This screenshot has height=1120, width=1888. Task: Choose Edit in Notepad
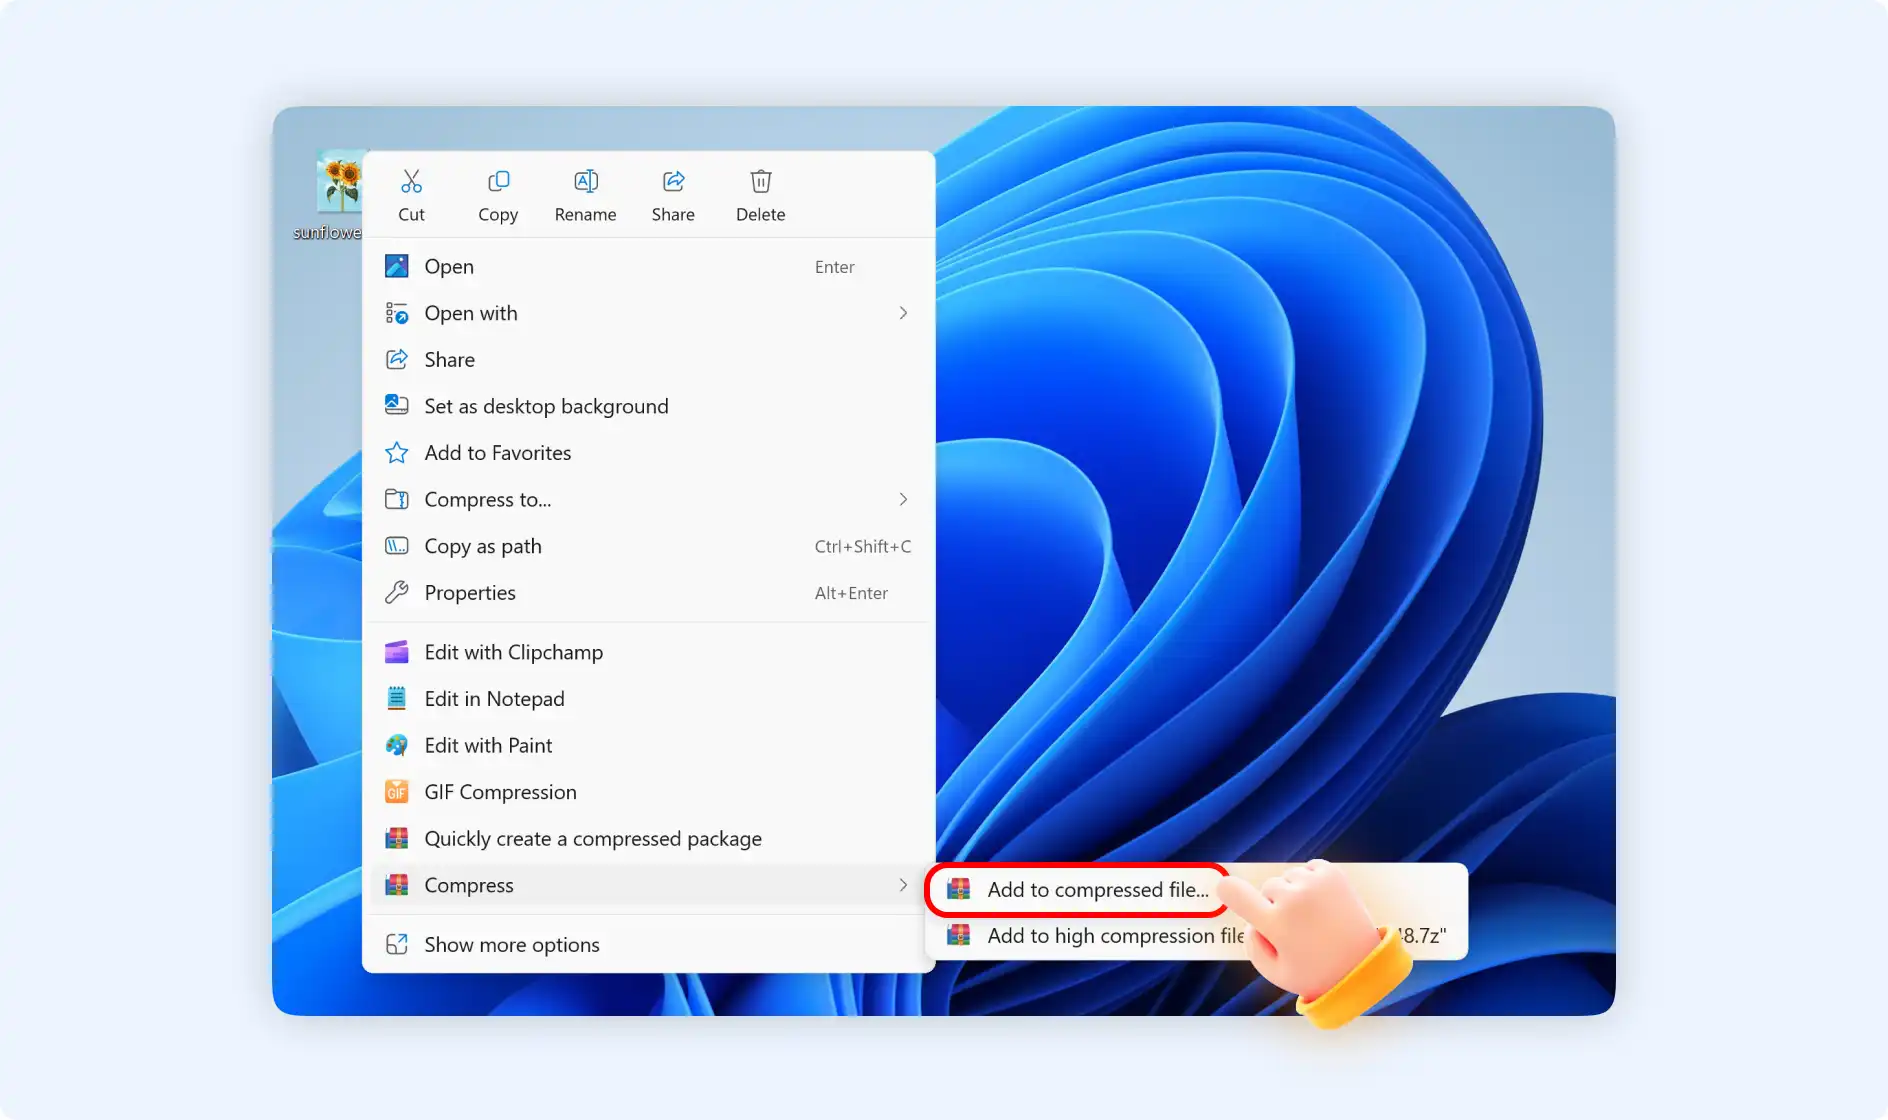(x=647, y=698)
